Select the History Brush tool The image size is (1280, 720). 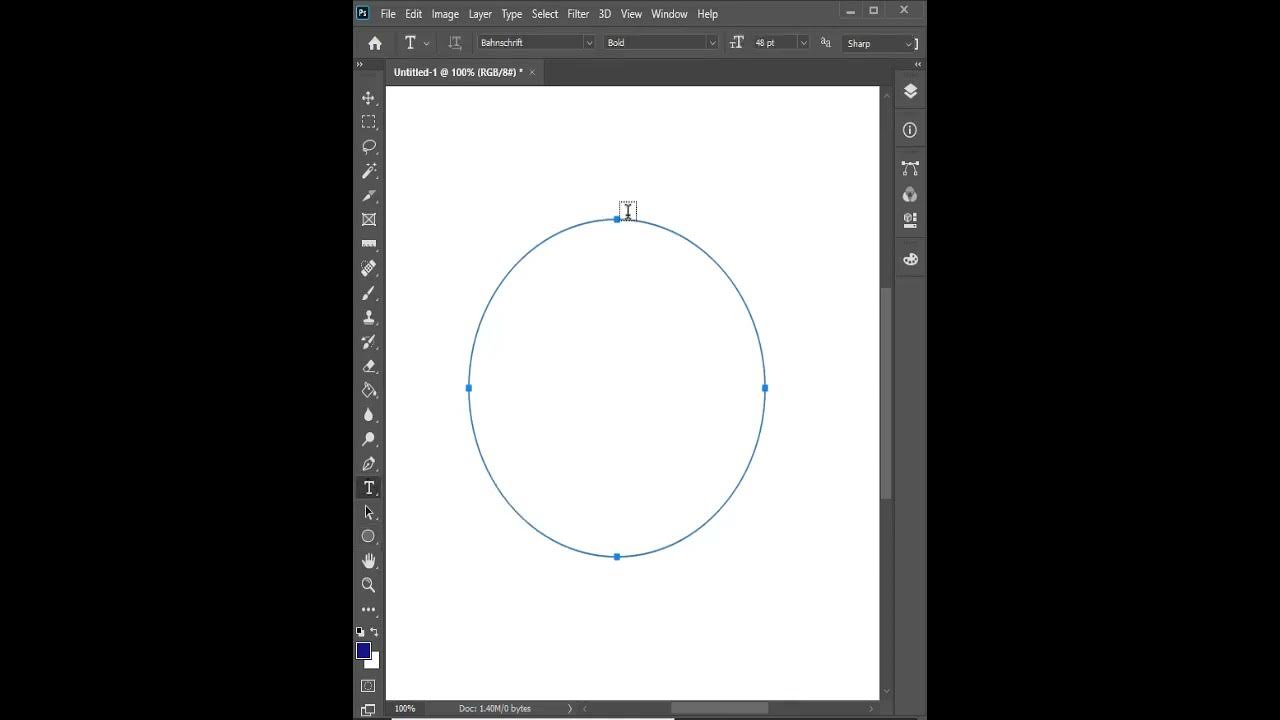[369, 341]
